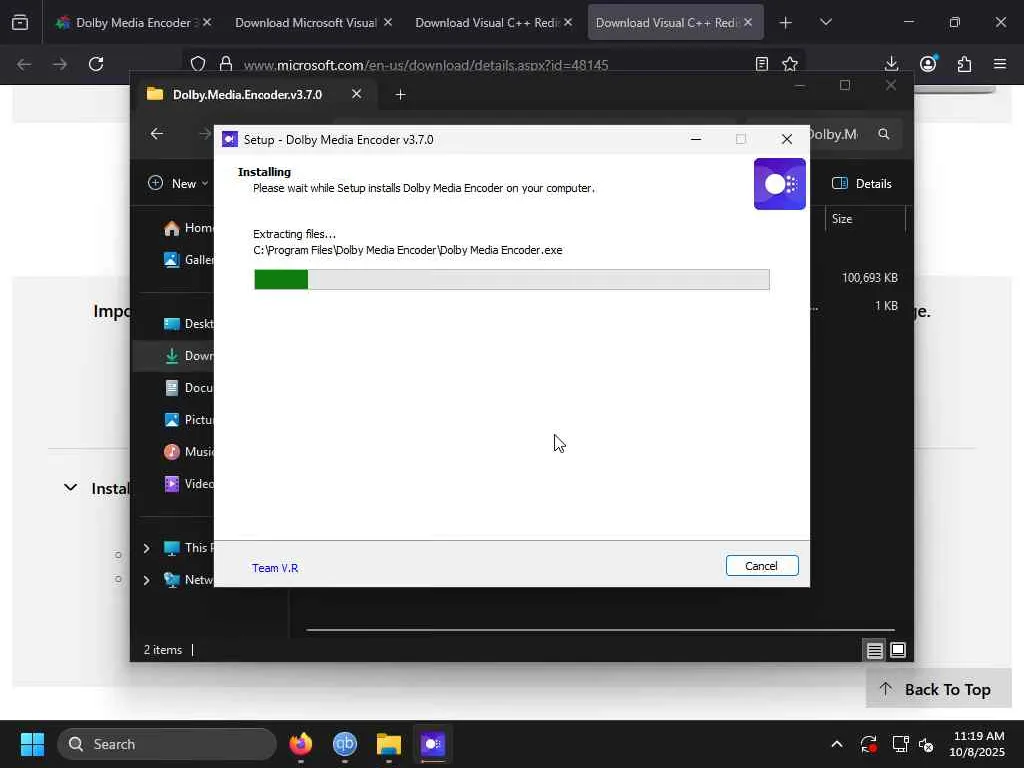This screenshot has height=768, width=1024.
Task: Sort files by the Size column
Action: click(x=864, y=219)
